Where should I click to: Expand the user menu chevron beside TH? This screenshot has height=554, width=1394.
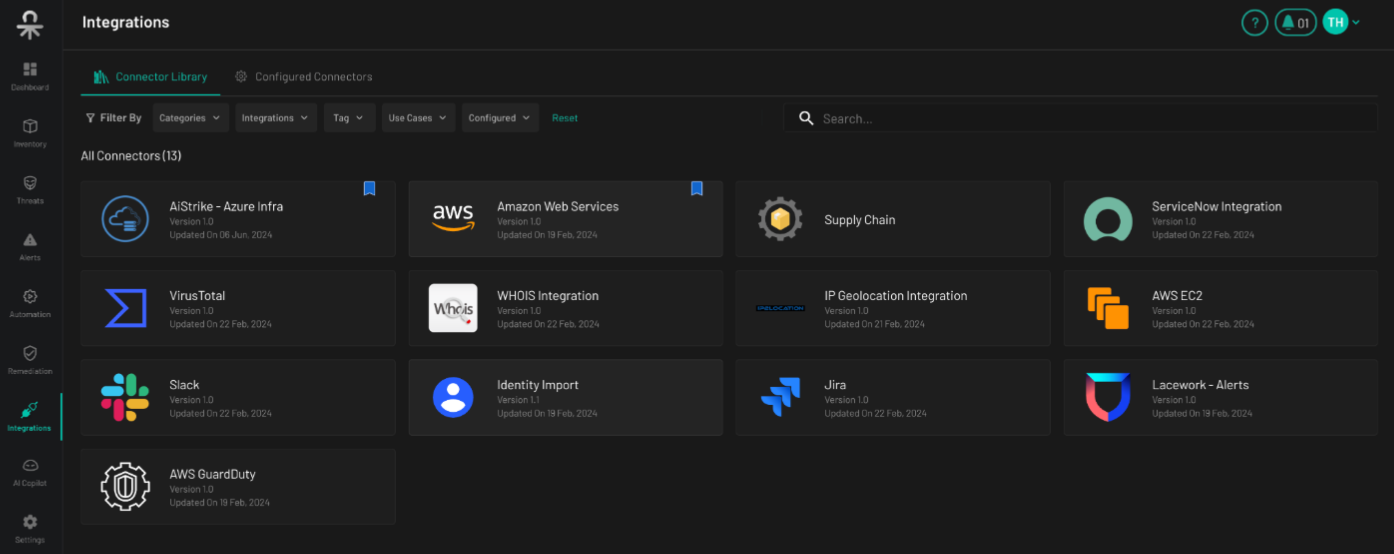click(1356, 22)
